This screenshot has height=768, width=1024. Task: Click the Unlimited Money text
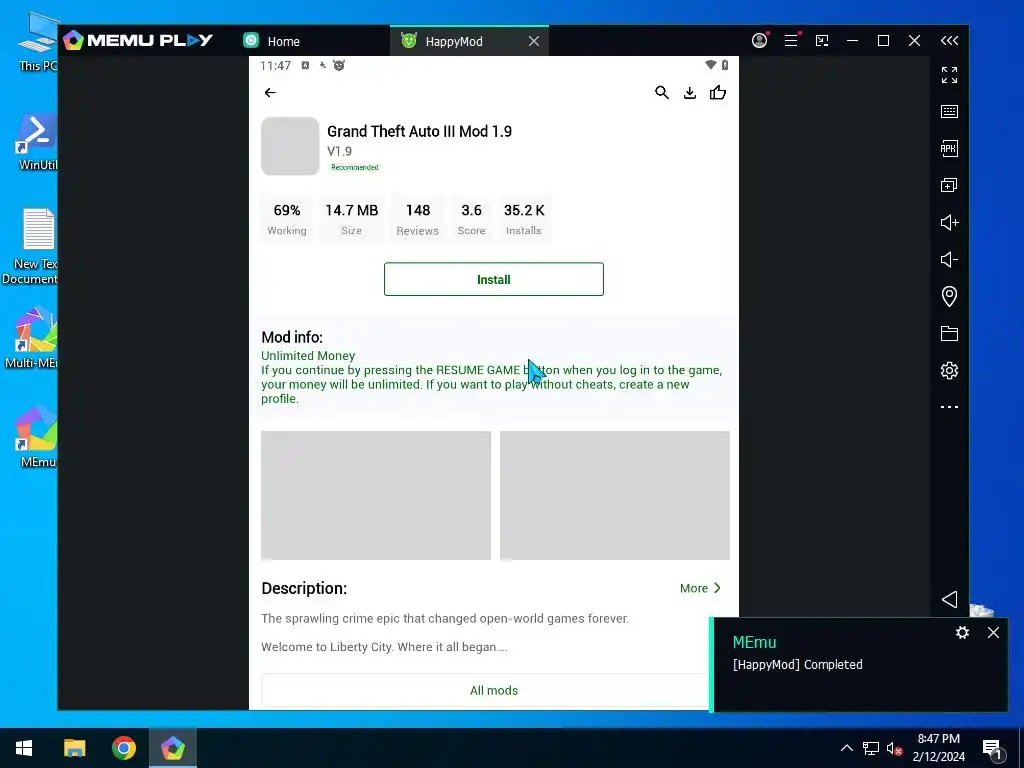point(308,356)
